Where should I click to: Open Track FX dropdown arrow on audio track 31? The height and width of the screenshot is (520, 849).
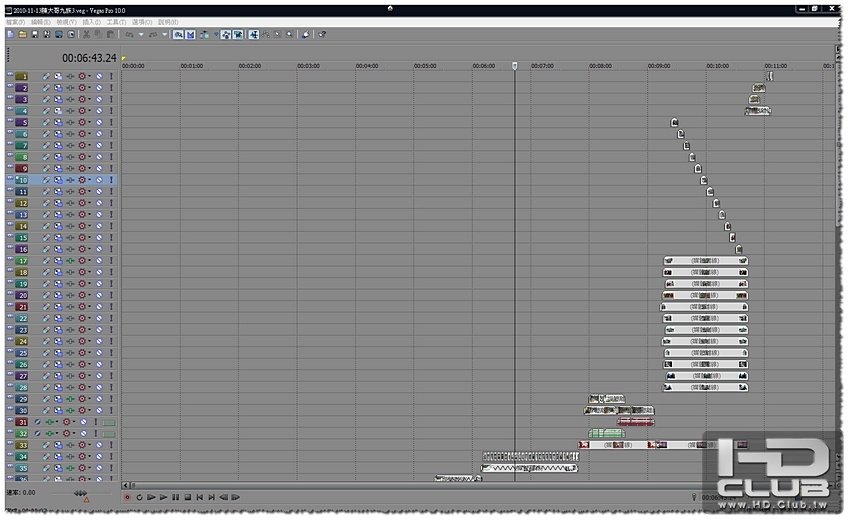coord(57,422)
